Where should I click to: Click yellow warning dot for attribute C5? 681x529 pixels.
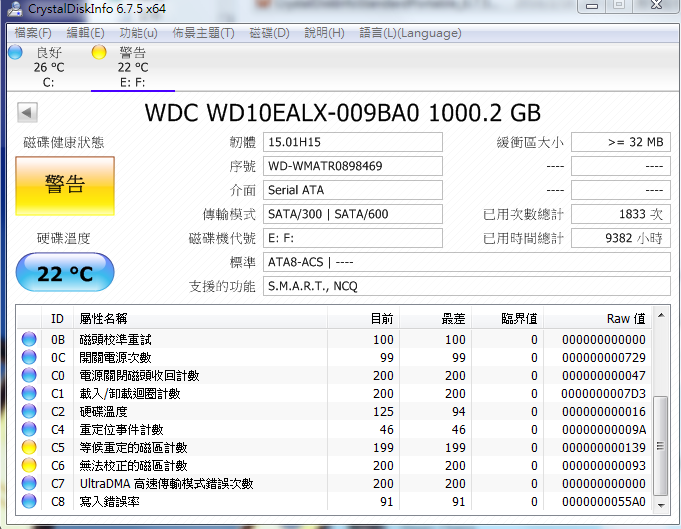point(29,447)
